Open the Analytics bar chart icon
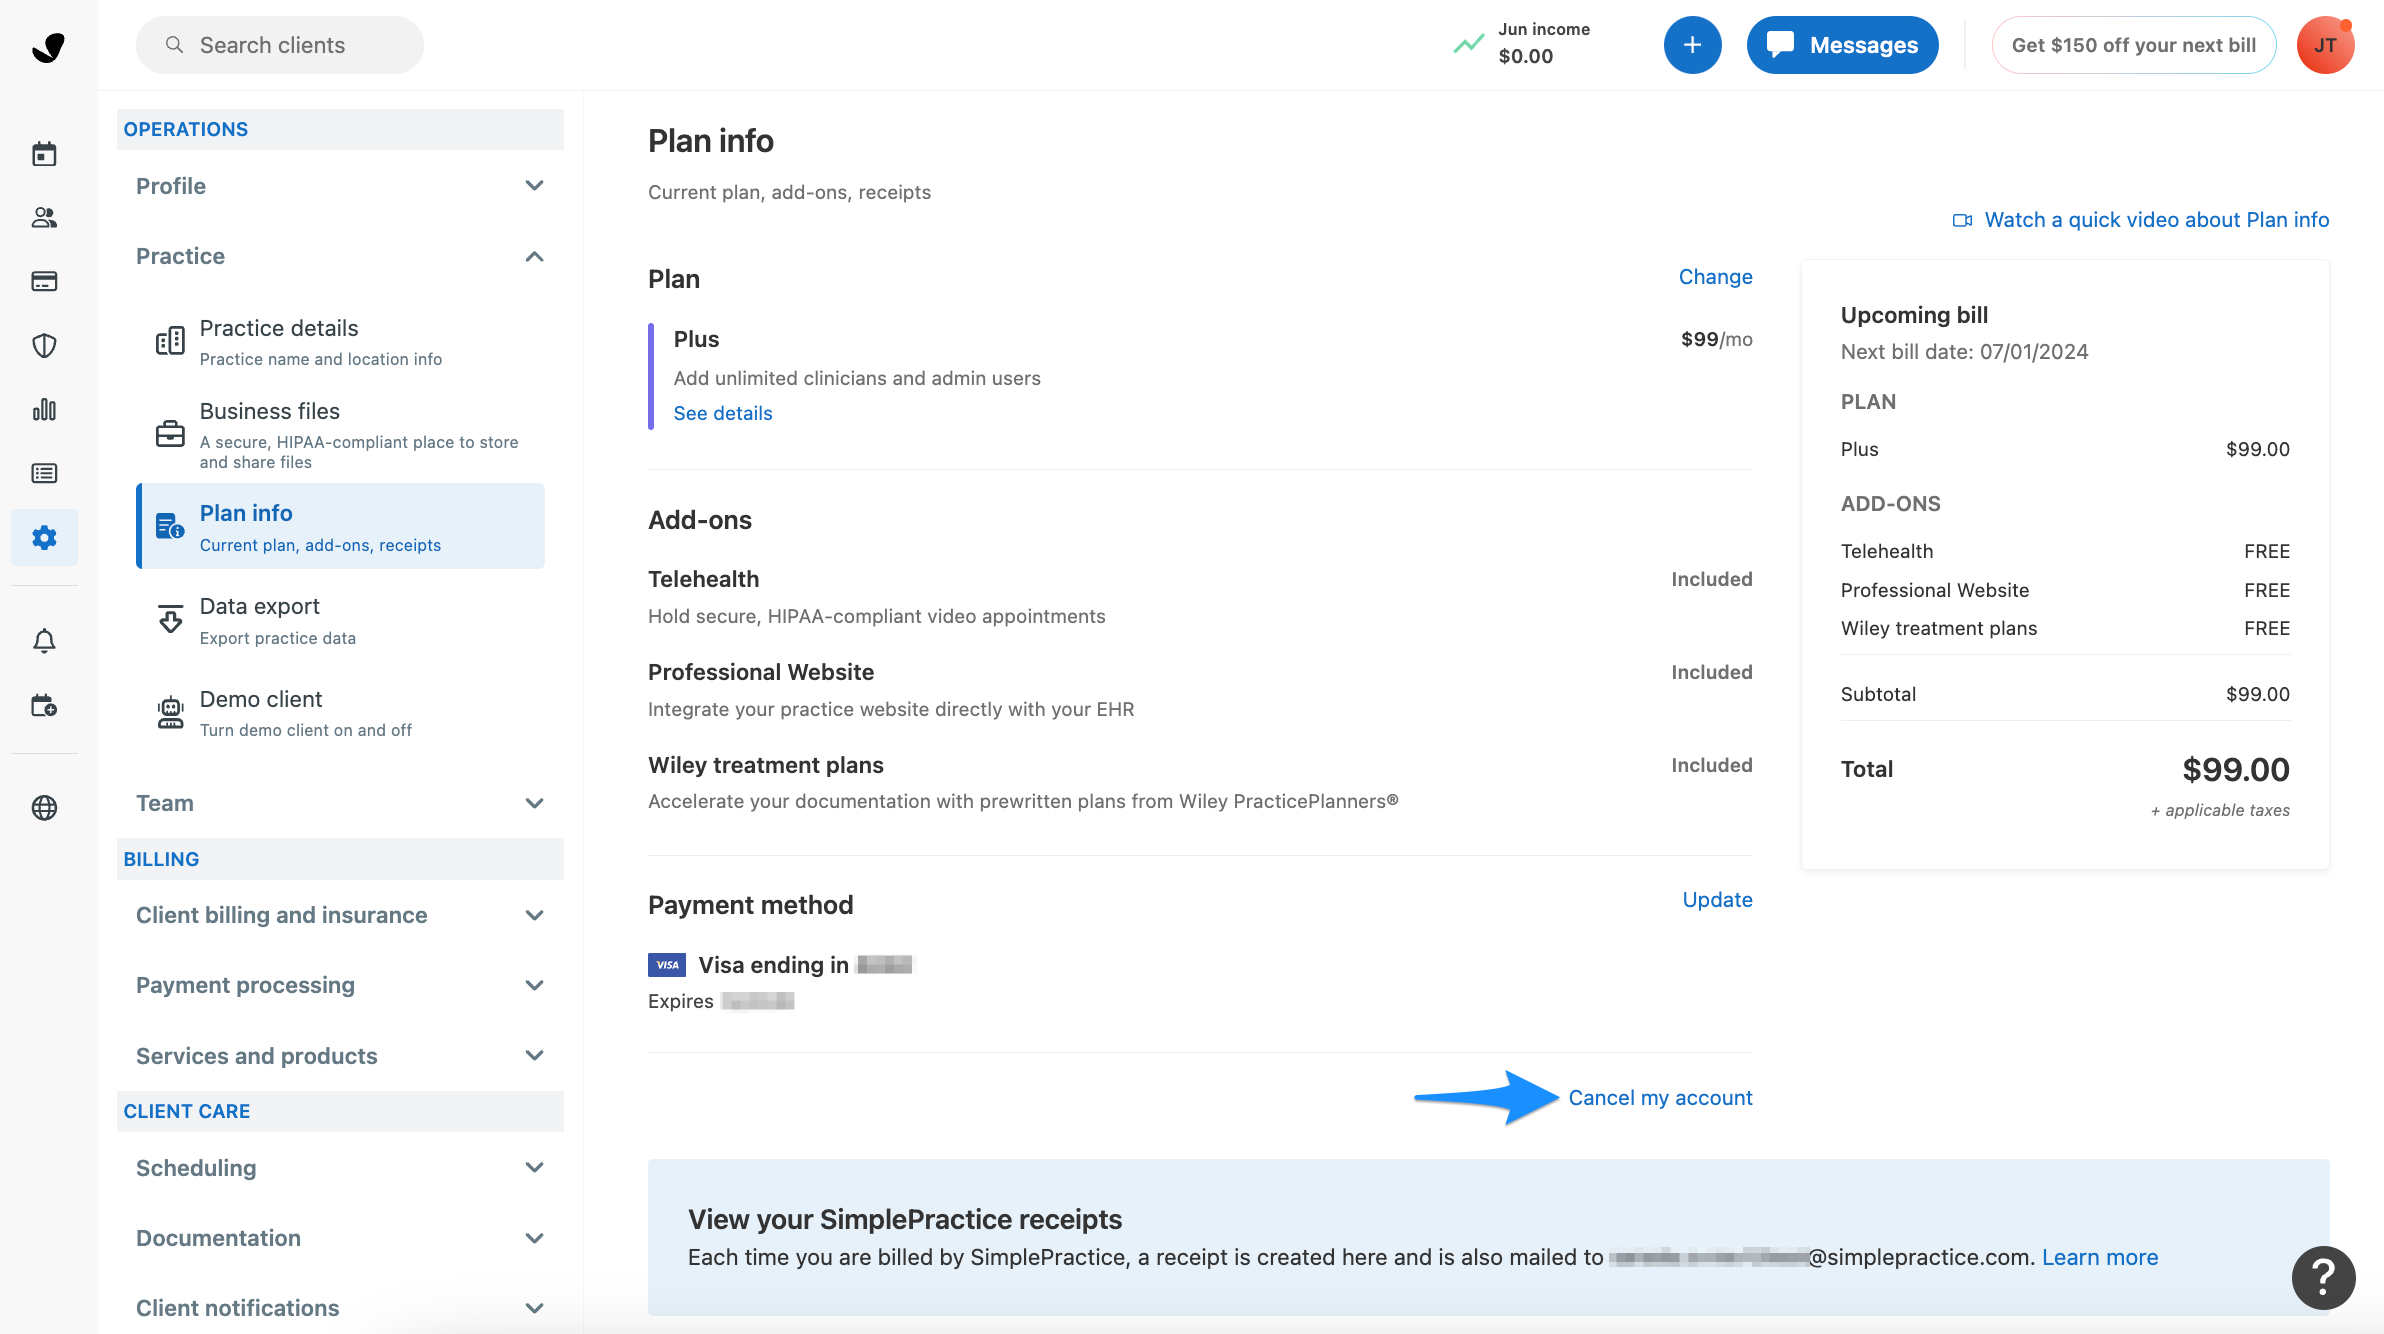Viewport: 2384px width, 1334px height. pyautogui.click(x=44, y=410)
